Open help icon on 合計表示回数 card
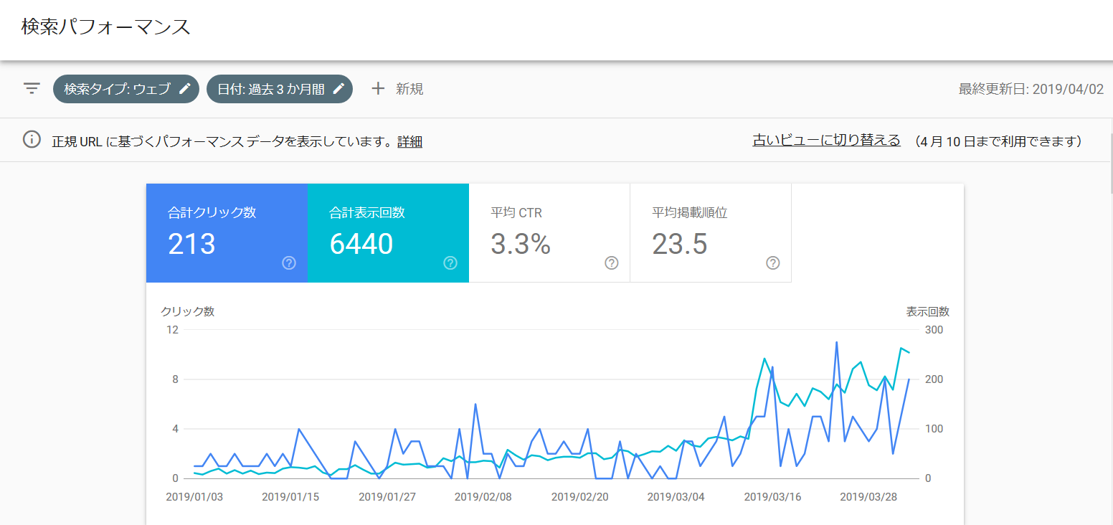1113x525 pixels. 450,263
